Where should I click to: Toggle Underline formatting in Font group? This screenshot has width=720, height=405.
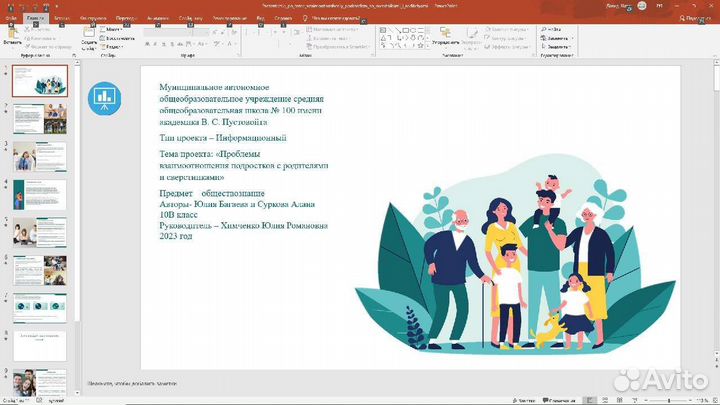click(163, 44)
